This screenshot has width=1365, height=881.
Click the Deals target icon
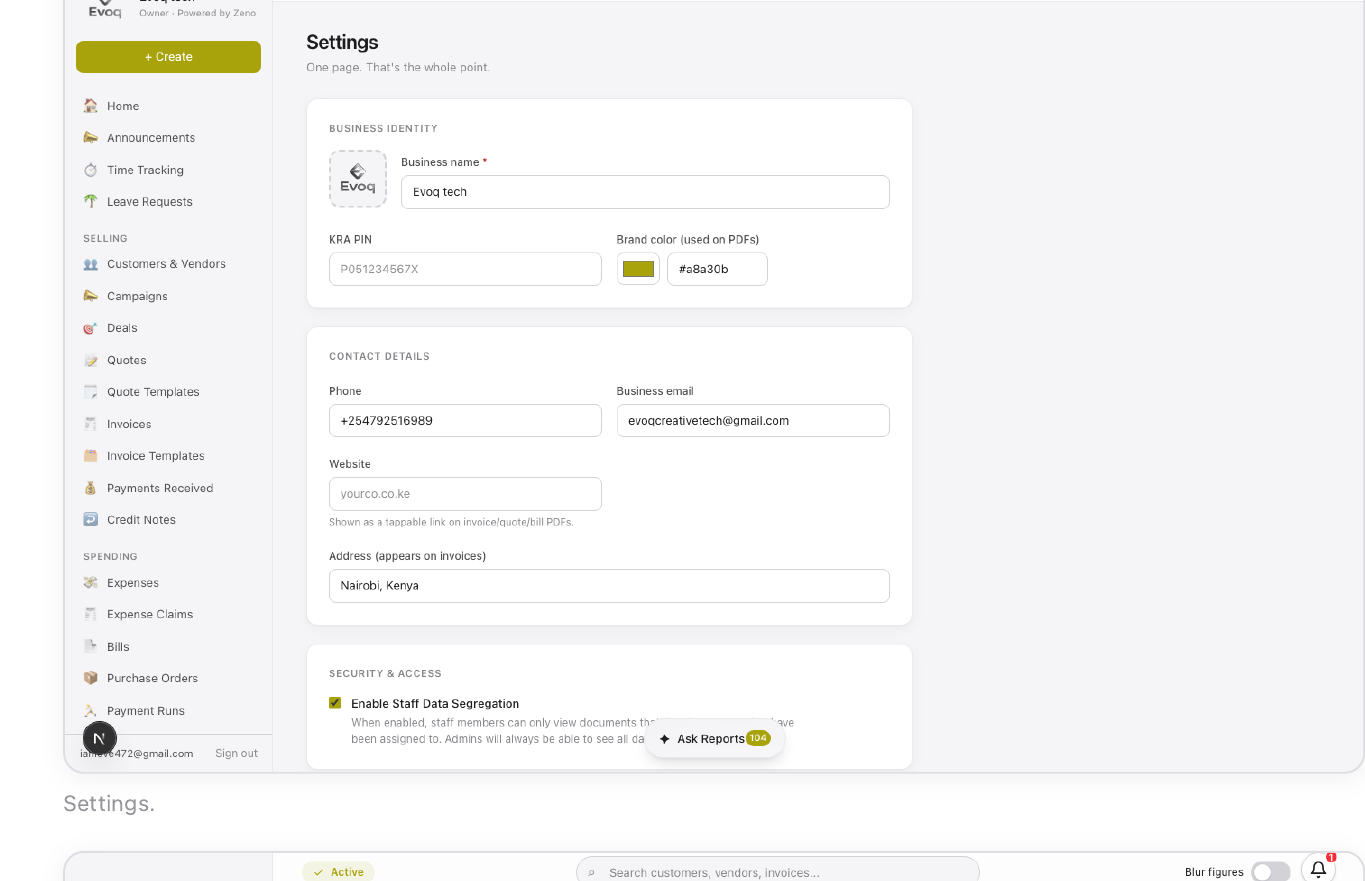click(91, 328)
